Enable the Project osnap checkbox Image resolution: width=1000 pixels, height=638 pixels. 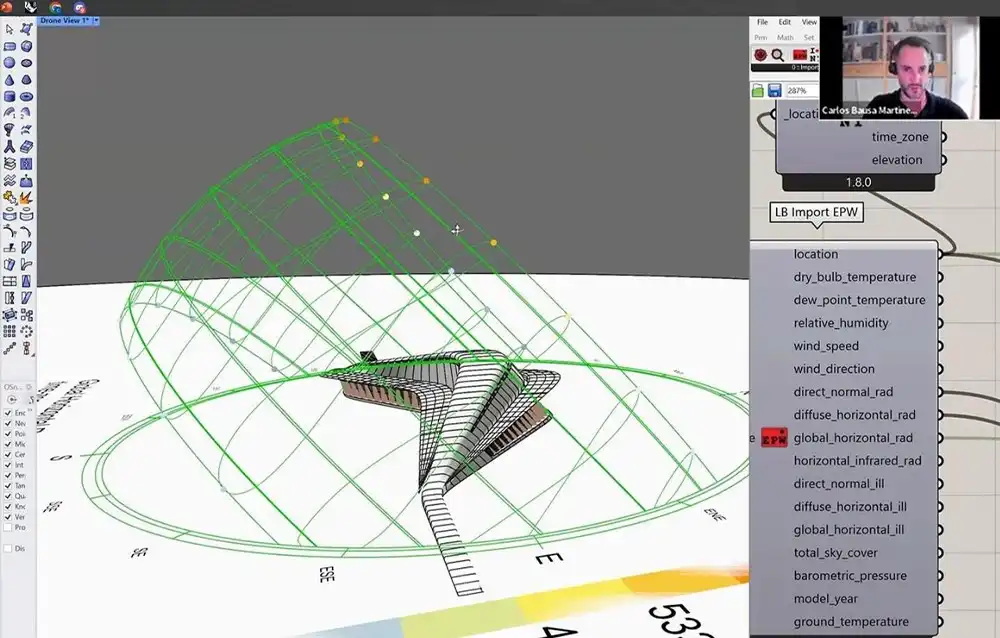(8, 528)
